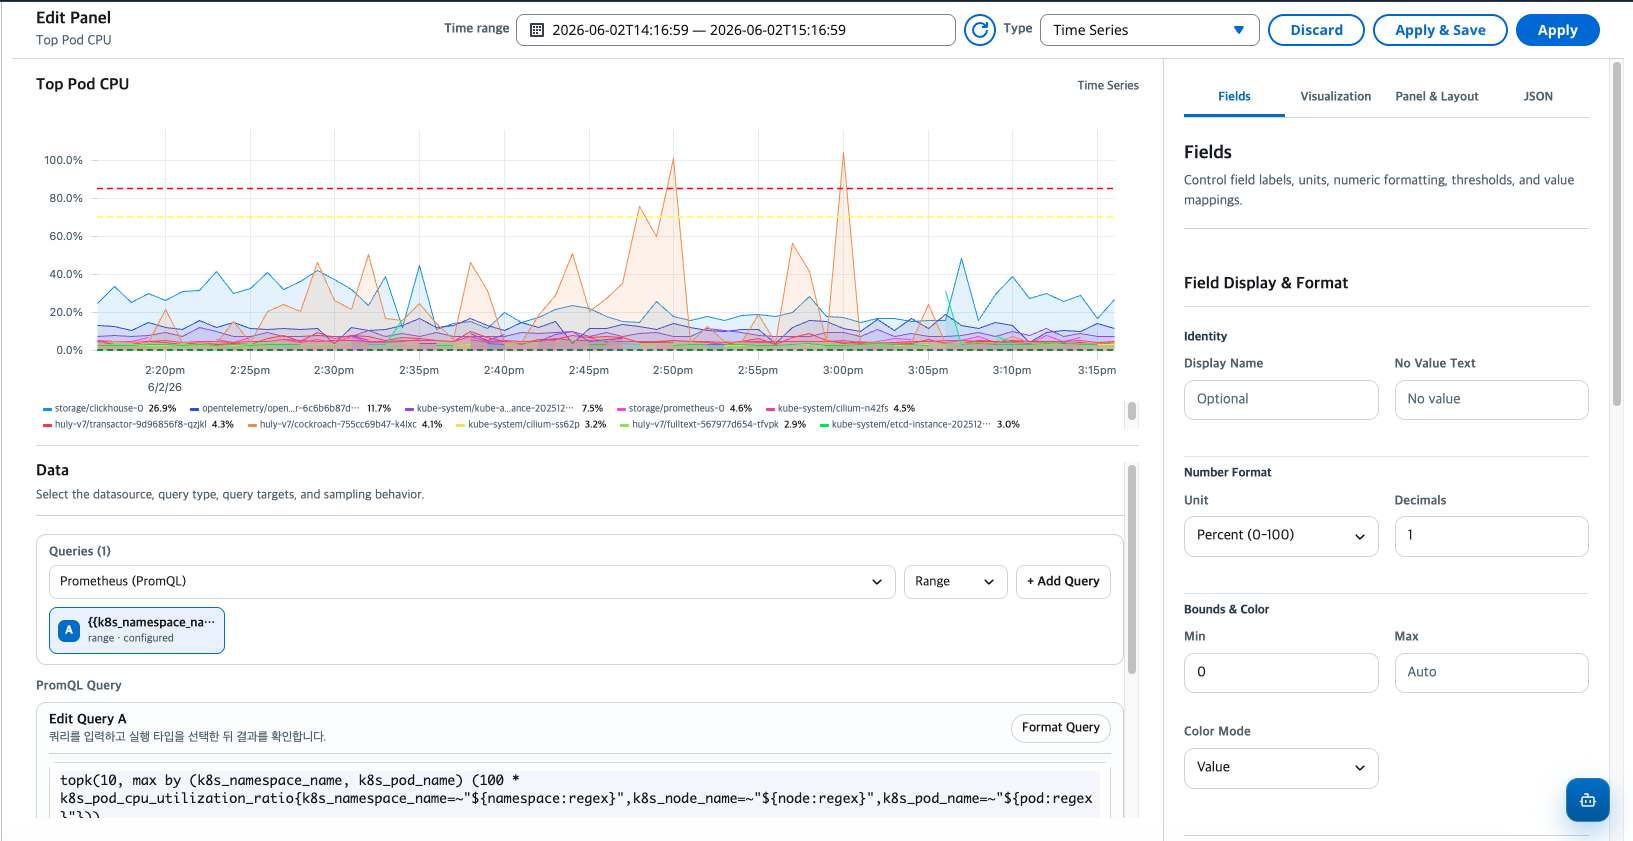The image size is (1633, 841).
Task: Open the Range query type dropdown
Action: tap(955, 581)
